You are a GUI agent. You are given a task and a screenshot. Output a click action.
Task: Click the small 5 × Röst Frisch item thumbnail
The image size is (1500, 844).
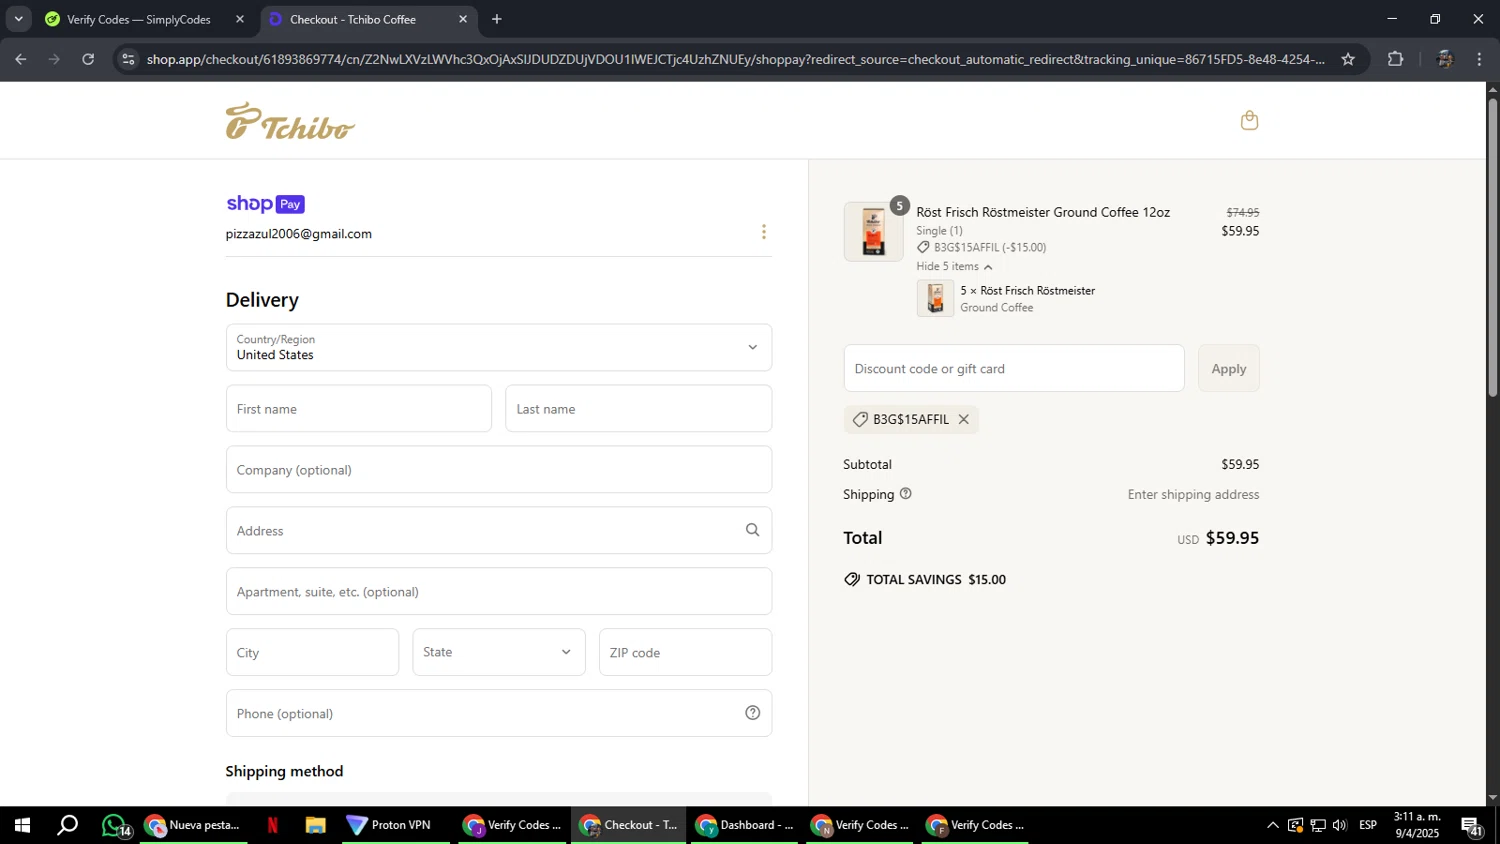point(935,298)
